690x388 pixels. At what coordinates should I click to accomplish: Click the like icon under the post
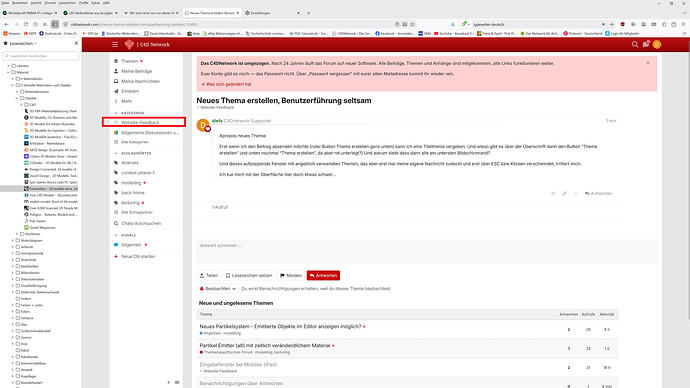pyautogui.click(x=553, y=194)
